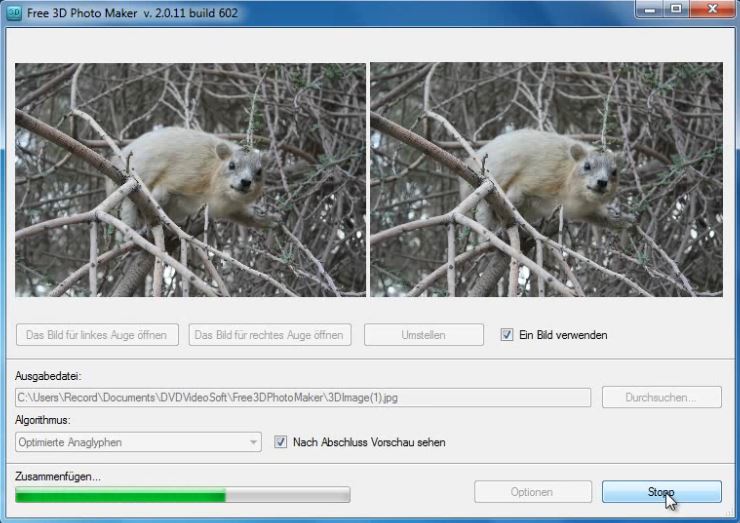Stop the merge with Stopp button
Image resolution: width=740 pixels, height=523 pixels.
(662, 492)
